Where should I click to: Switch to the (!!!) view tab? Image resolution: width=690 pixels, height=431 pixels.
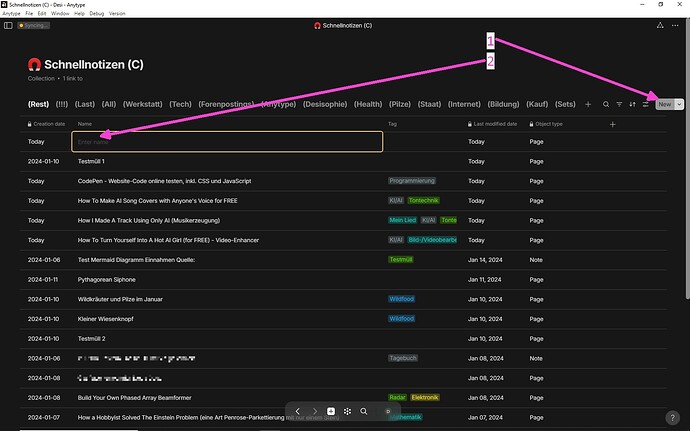click(62, 104)
